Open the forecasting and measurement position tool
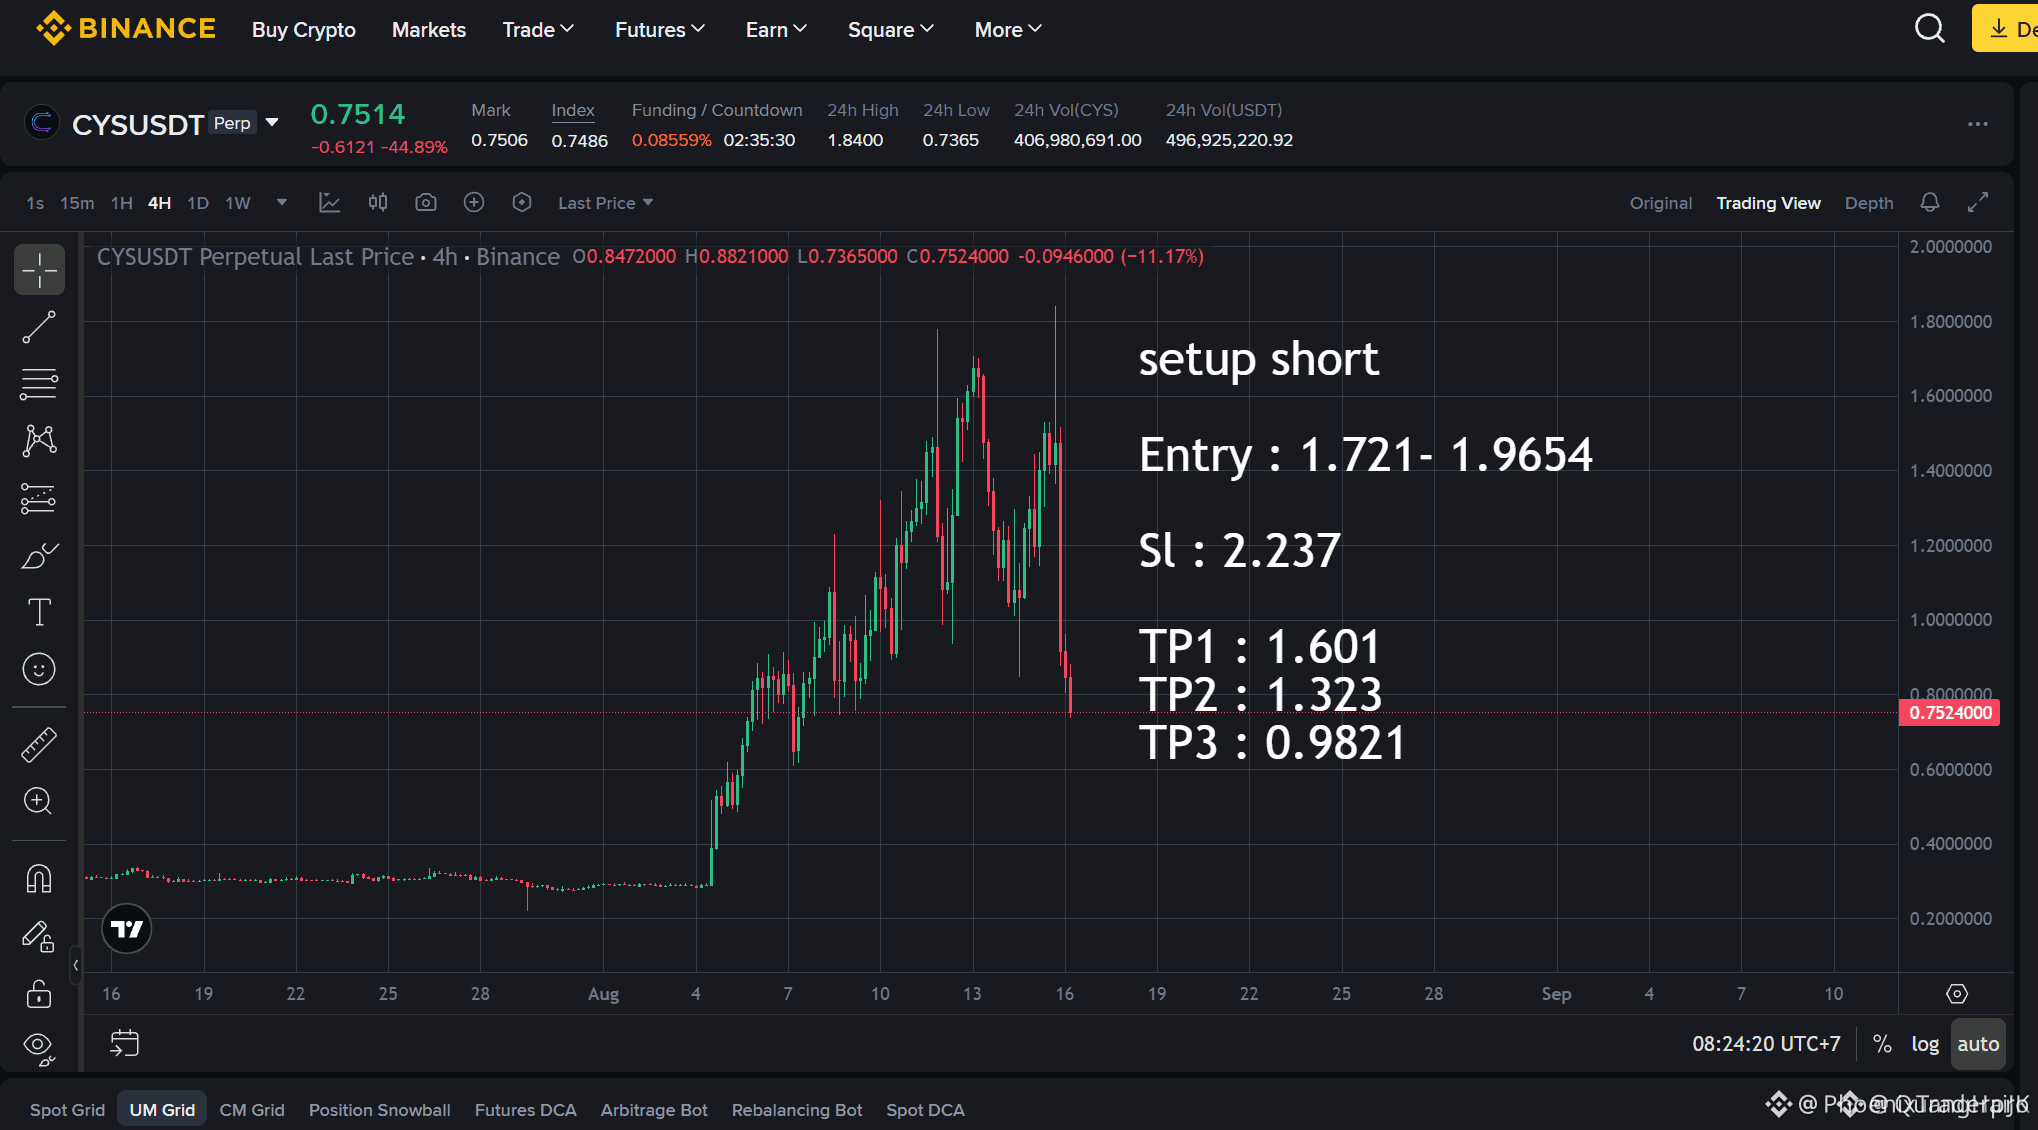 tap(39, 498)
